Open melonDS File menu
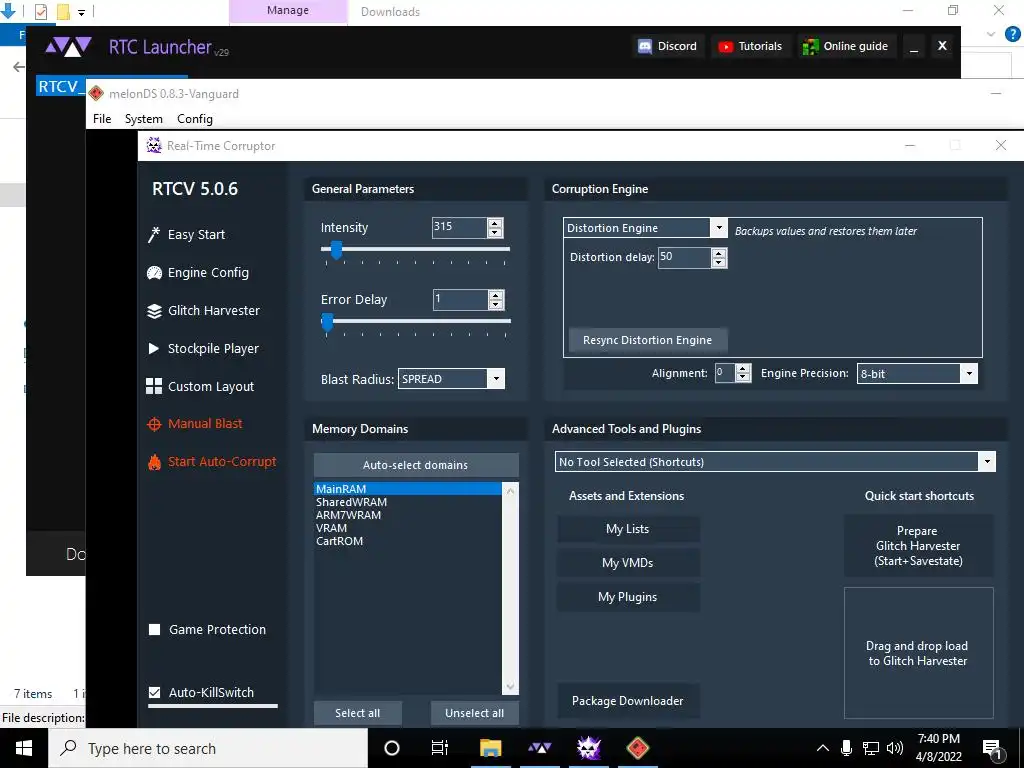The height and width of the screenshot is (768, 1024). coord(102,119)
